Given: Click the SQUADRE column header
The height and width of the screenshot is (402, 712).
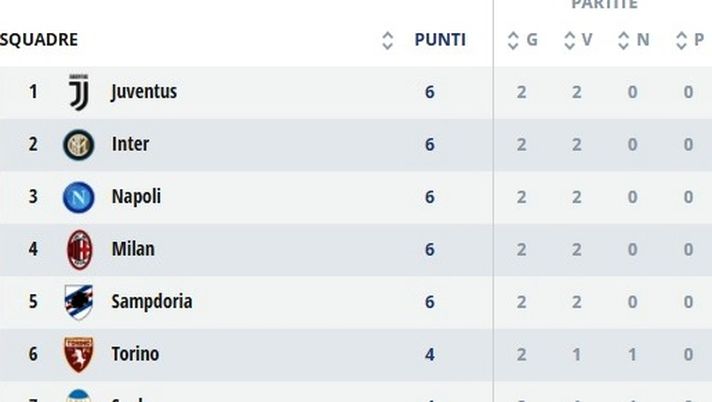Looking at the screenshot, I should [x=39, y=40].
